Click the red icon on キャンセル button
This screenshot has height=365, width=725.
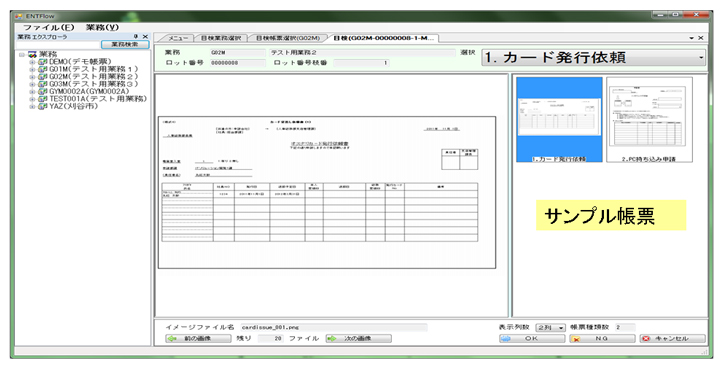pos(646,339)
